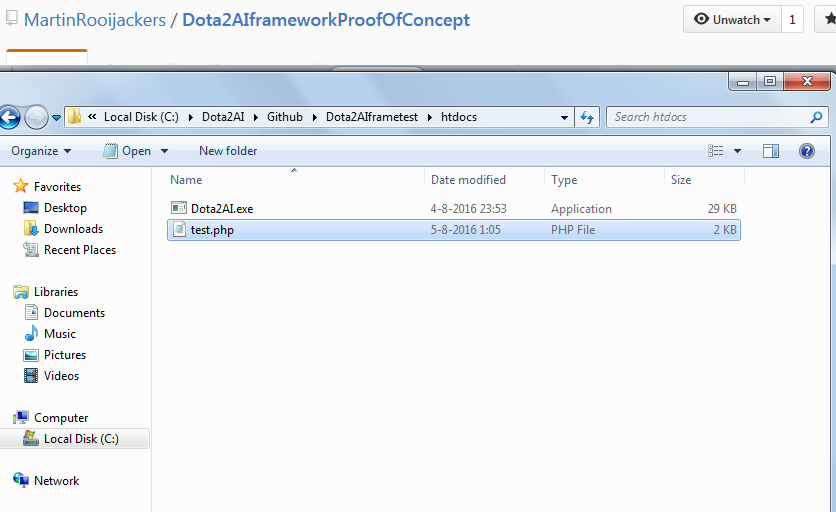Open recent locations dropdown next to Forward arrow
The image size is (836, 512).
tap(57, 117)
